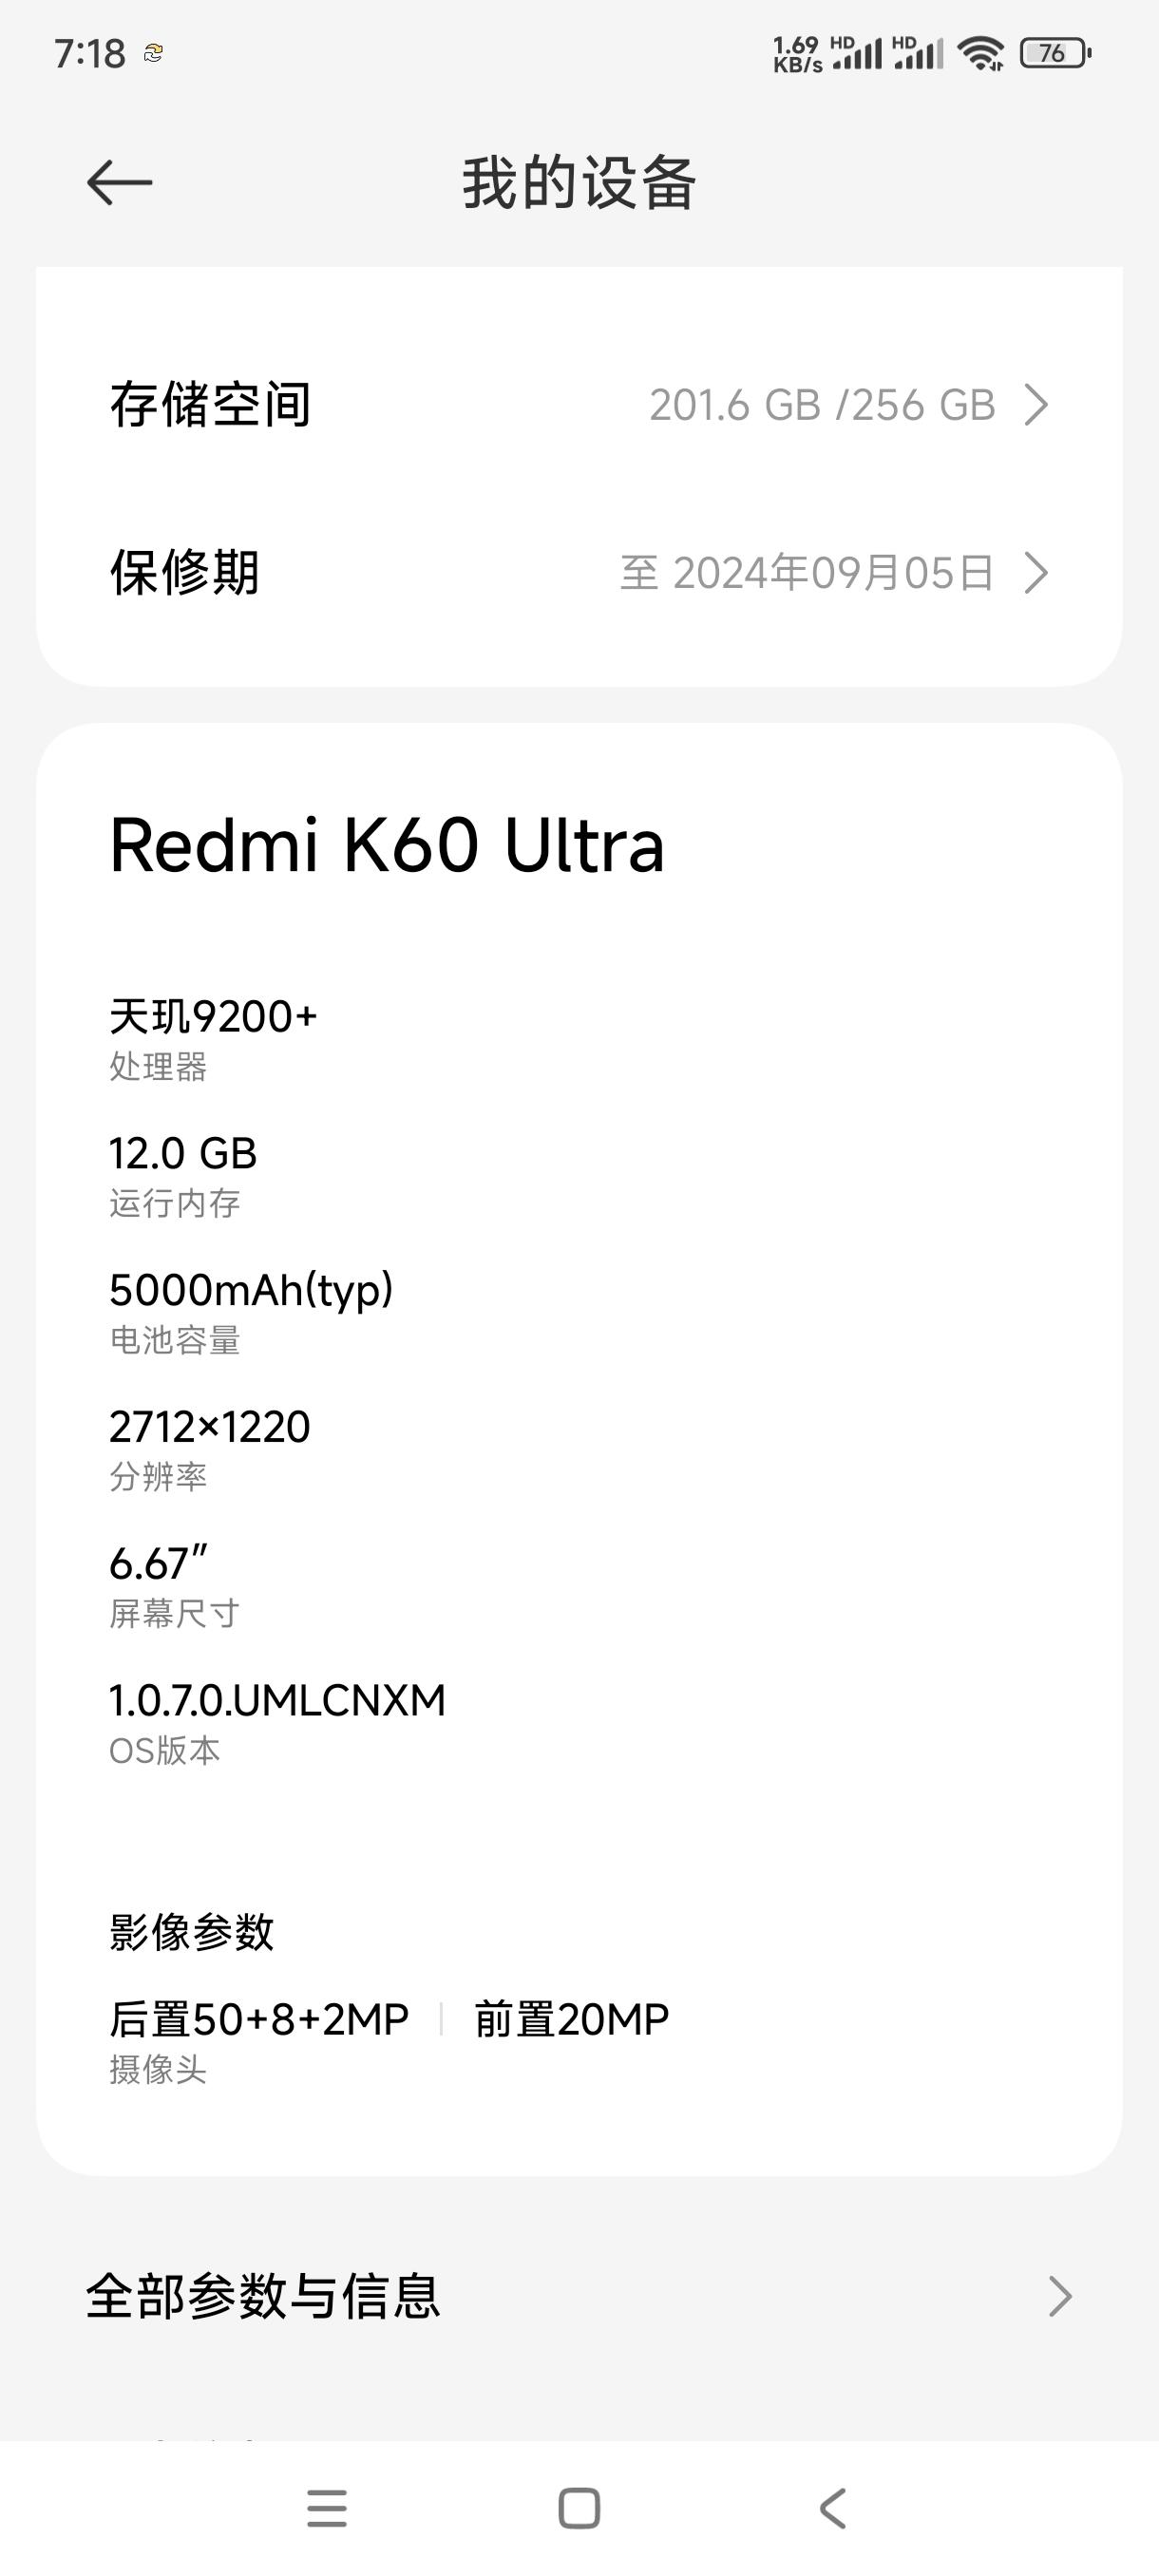The width and height of the screenshot is (1159, 2576).
Task: Tap the Redmi K60 Ultra device name
Action: click(387, 846)
